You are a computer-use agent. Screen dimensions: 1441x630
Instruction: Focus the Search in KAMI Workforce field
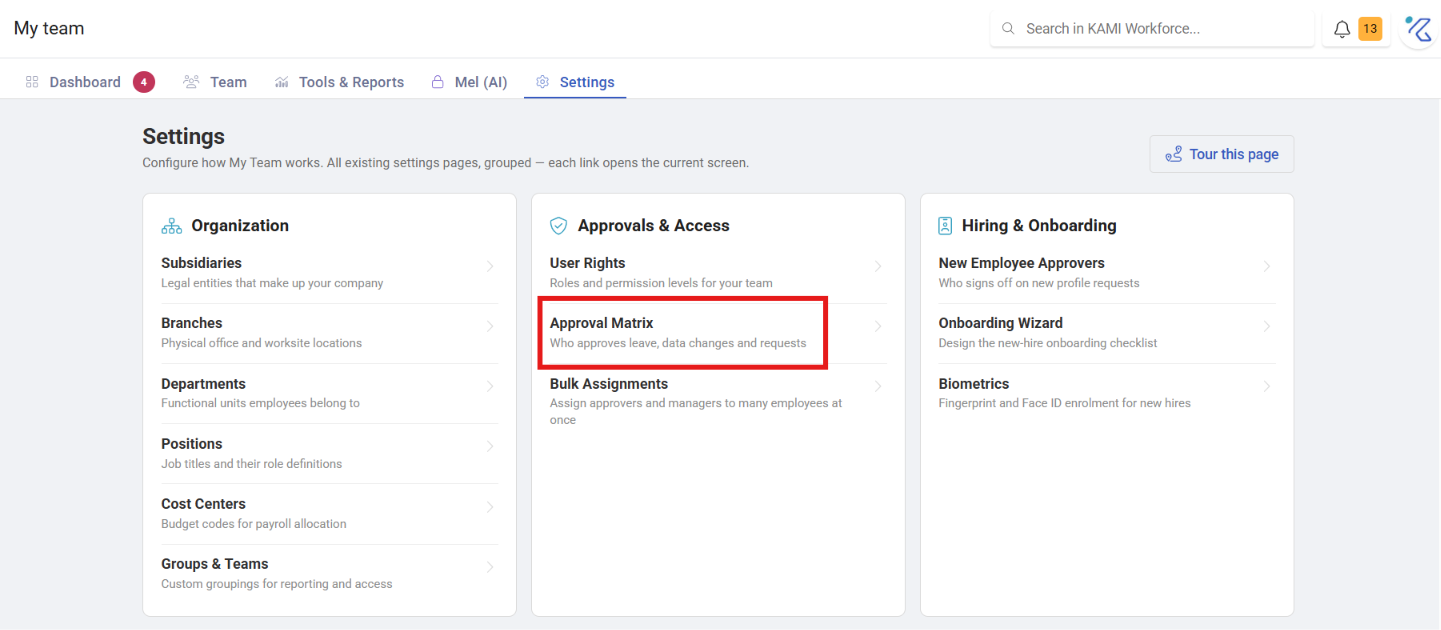pos(1152,29)
